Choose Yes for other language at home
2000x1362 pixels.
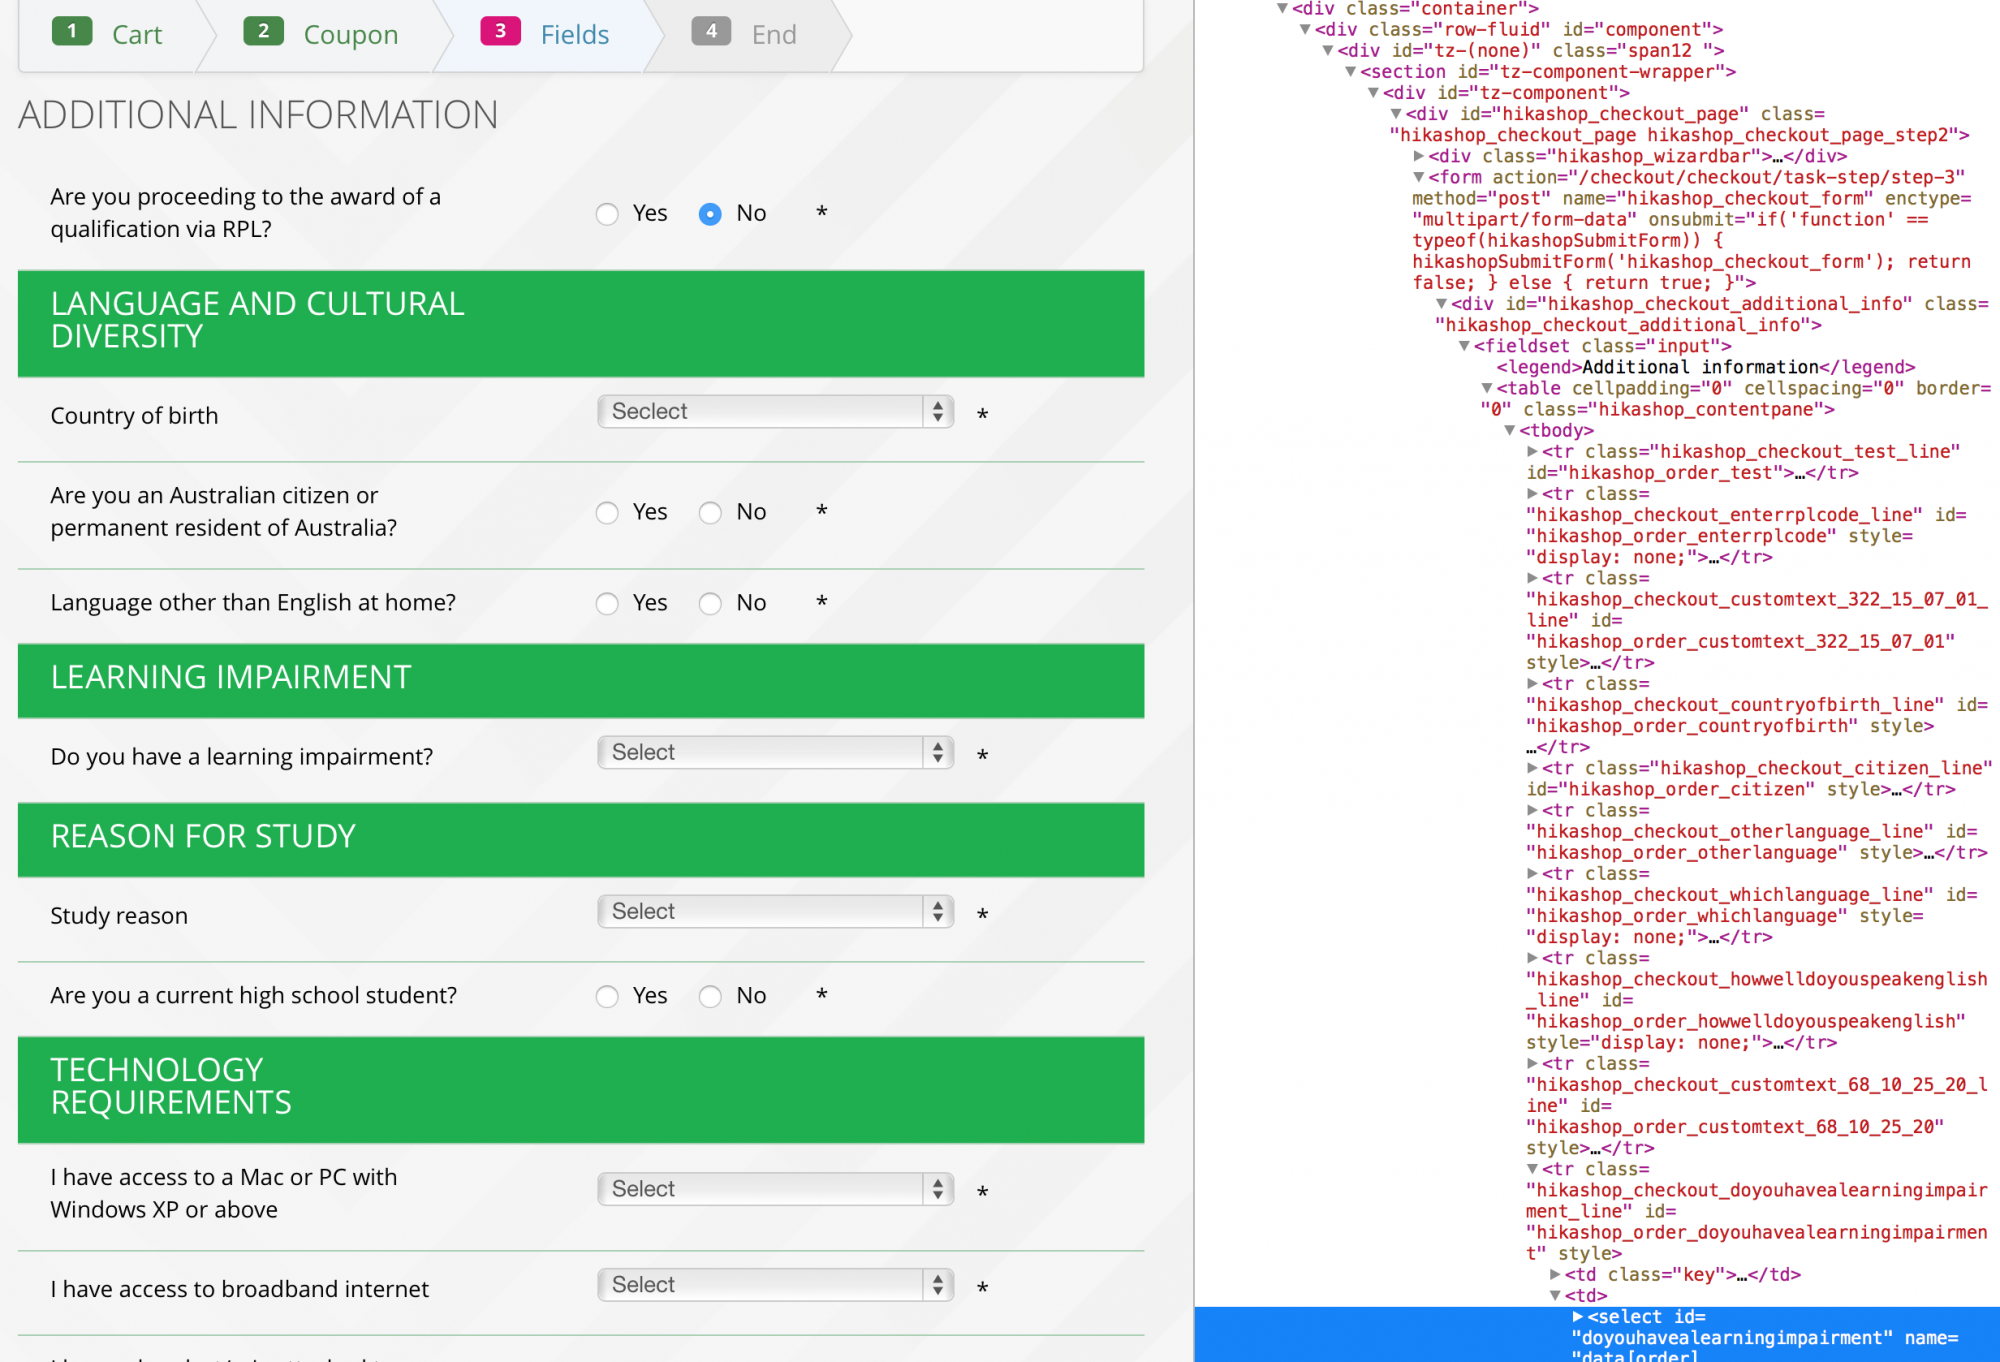point(607,604)
